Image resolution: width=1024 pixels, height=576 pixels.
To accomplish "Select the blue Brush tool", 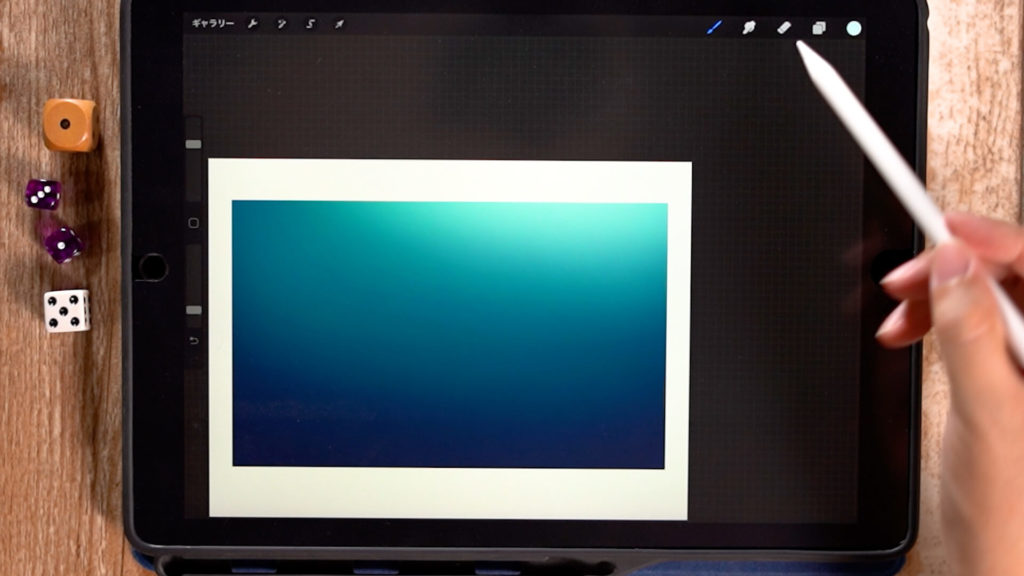I will (714, 27).
